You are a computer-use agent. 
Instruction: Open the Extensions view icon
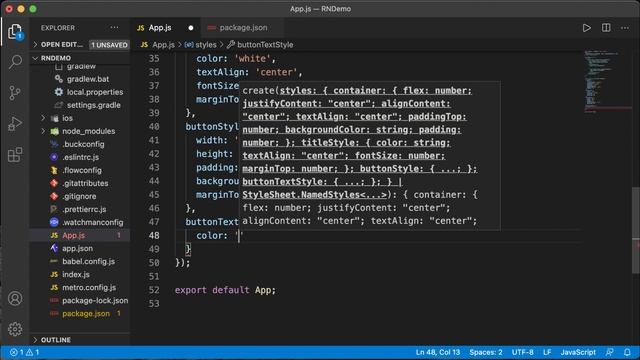[x=15, y=155]
